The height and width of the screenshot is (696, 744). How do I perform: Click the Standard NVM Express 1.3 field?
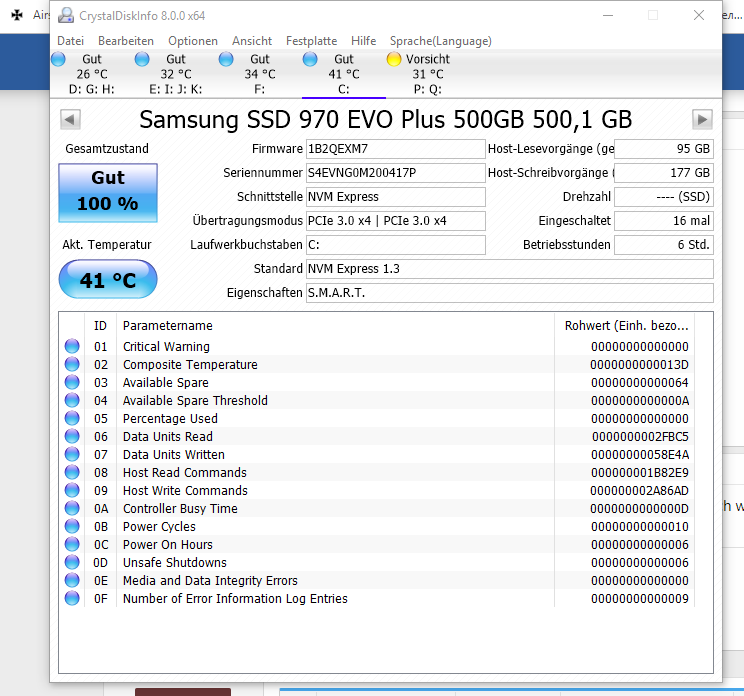click(x=510, y=269)
